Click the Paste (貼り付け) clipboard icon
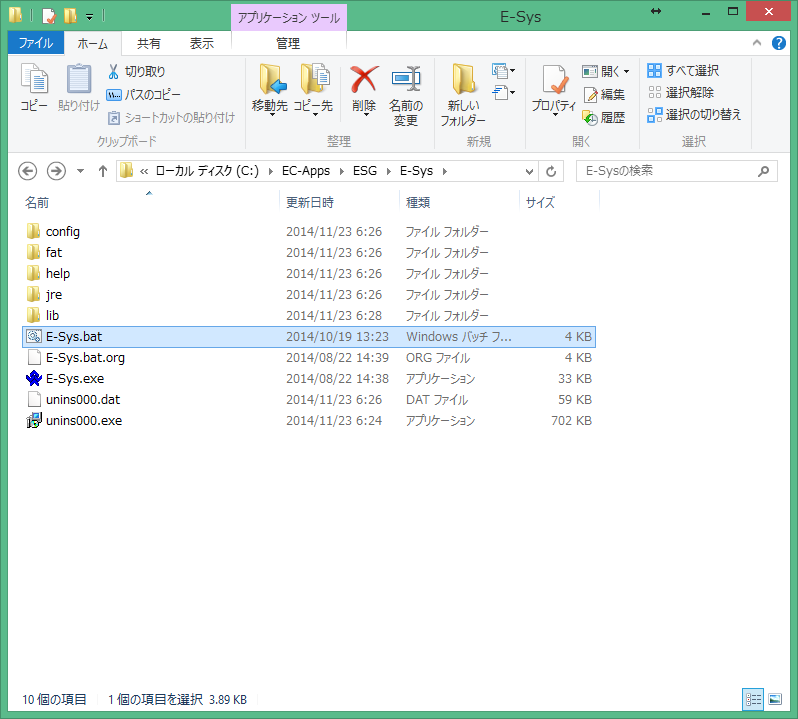The image size is (798, 719). pyautogui.click(x=79, y=80)
